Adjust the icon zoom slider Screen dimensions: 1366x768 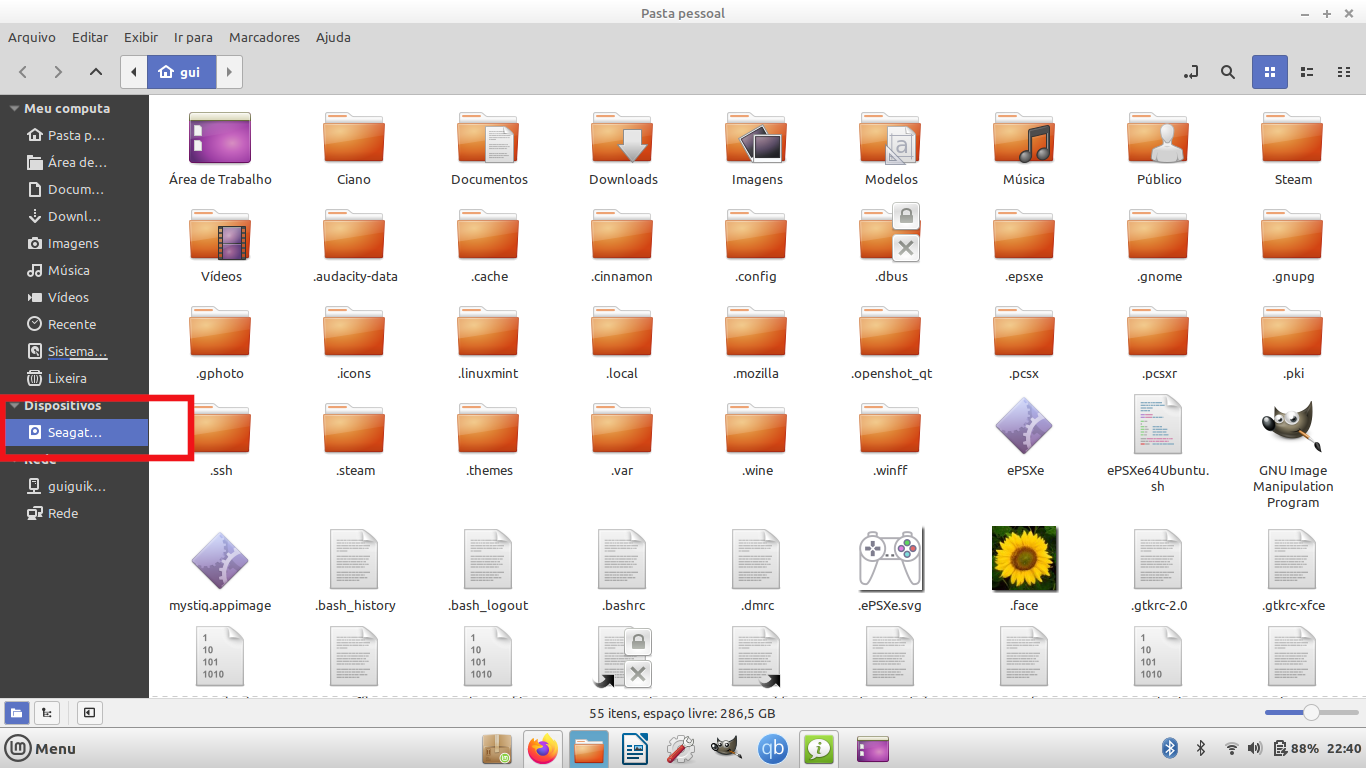tap(1310, 713)
